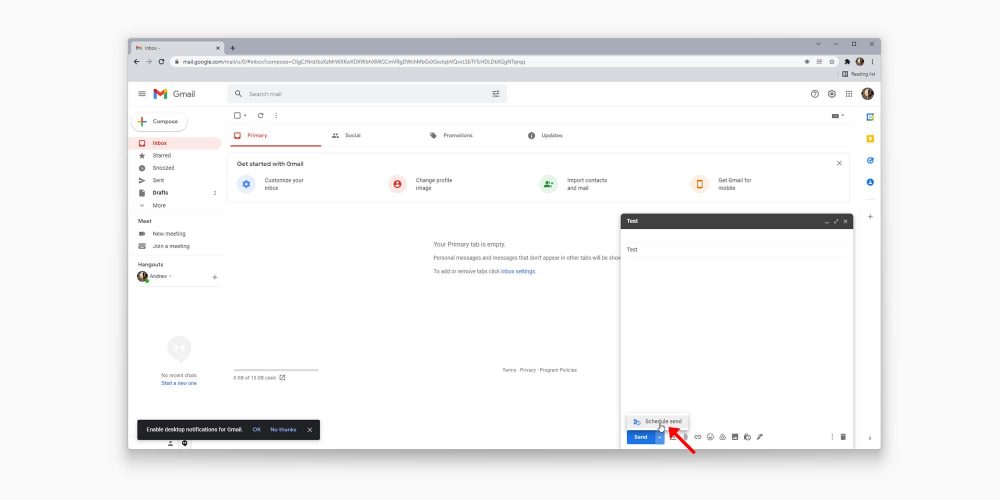This screenshot has width=1000, height=500.
Task: Show search options in the search bar
Action: 495,94
